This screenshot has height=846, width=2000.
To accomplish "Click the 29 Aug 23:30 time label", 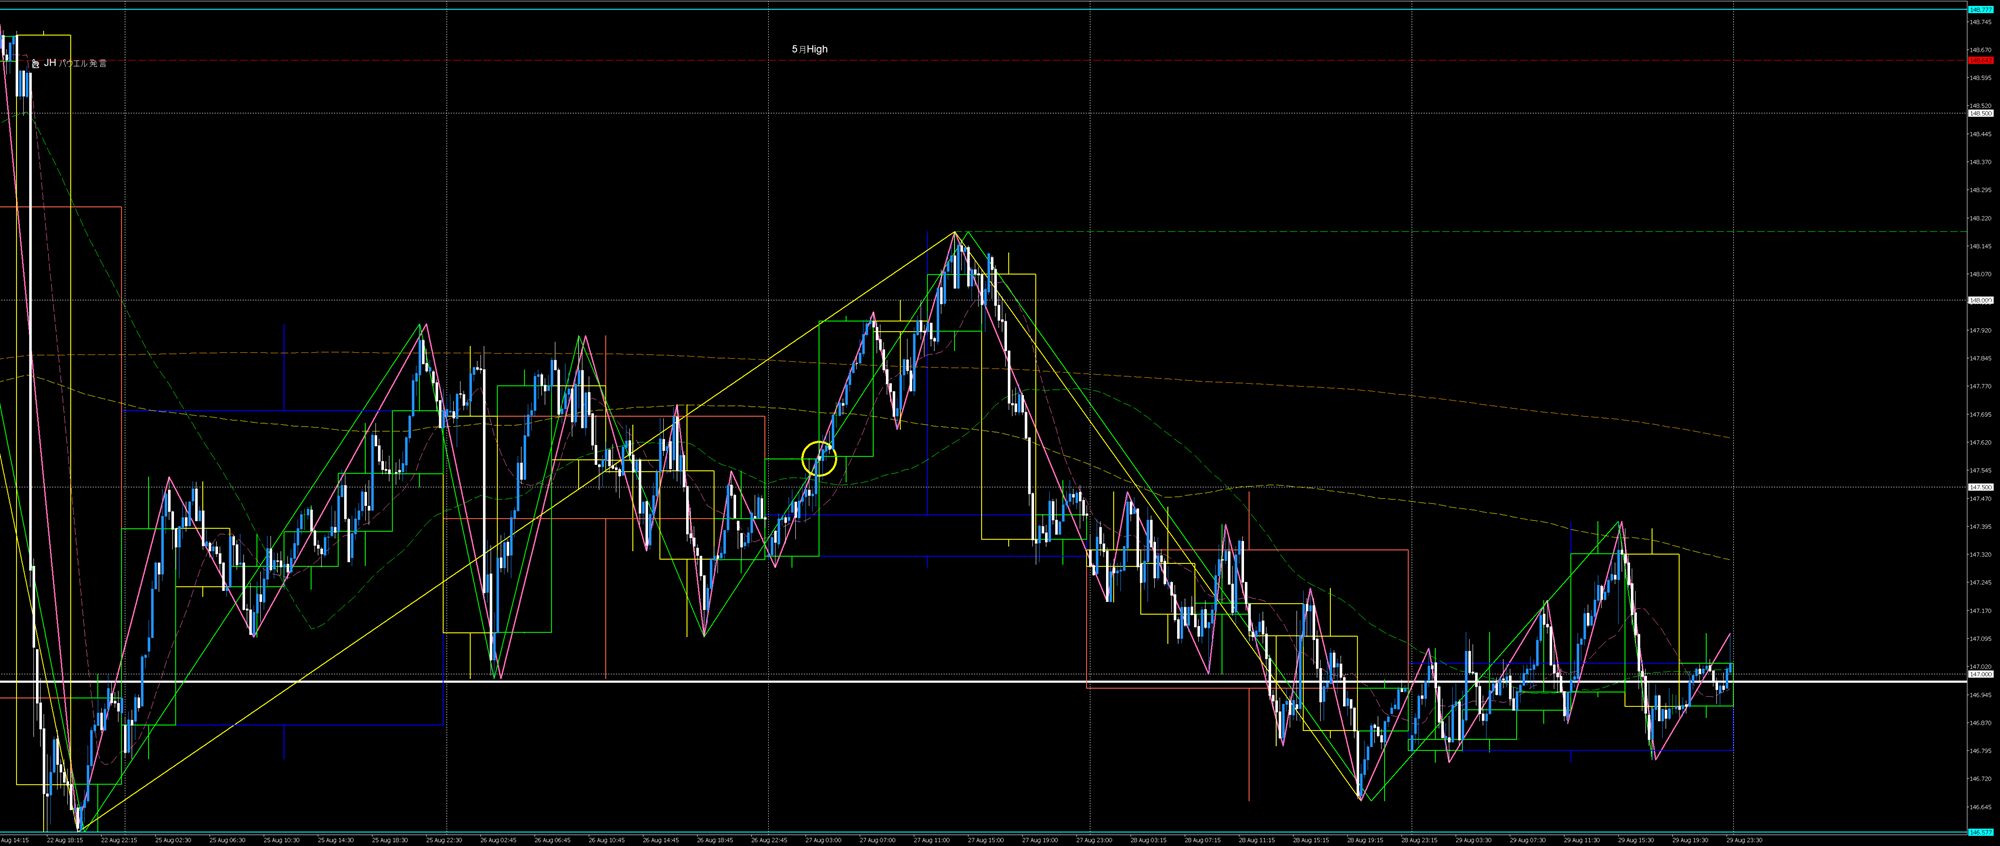I will click(x=1743, y=840).
